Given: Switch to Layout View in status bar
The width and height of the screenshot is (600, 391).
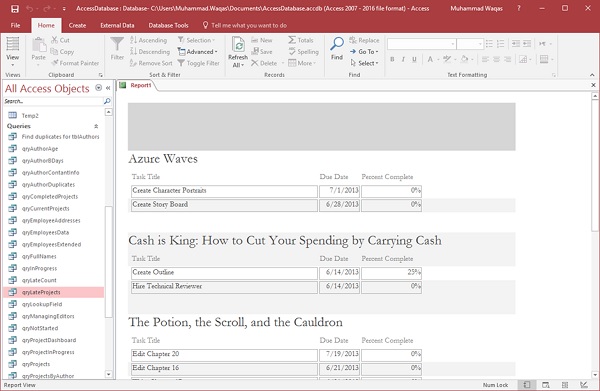Looking at the screenshot, I should pos(564,385).
